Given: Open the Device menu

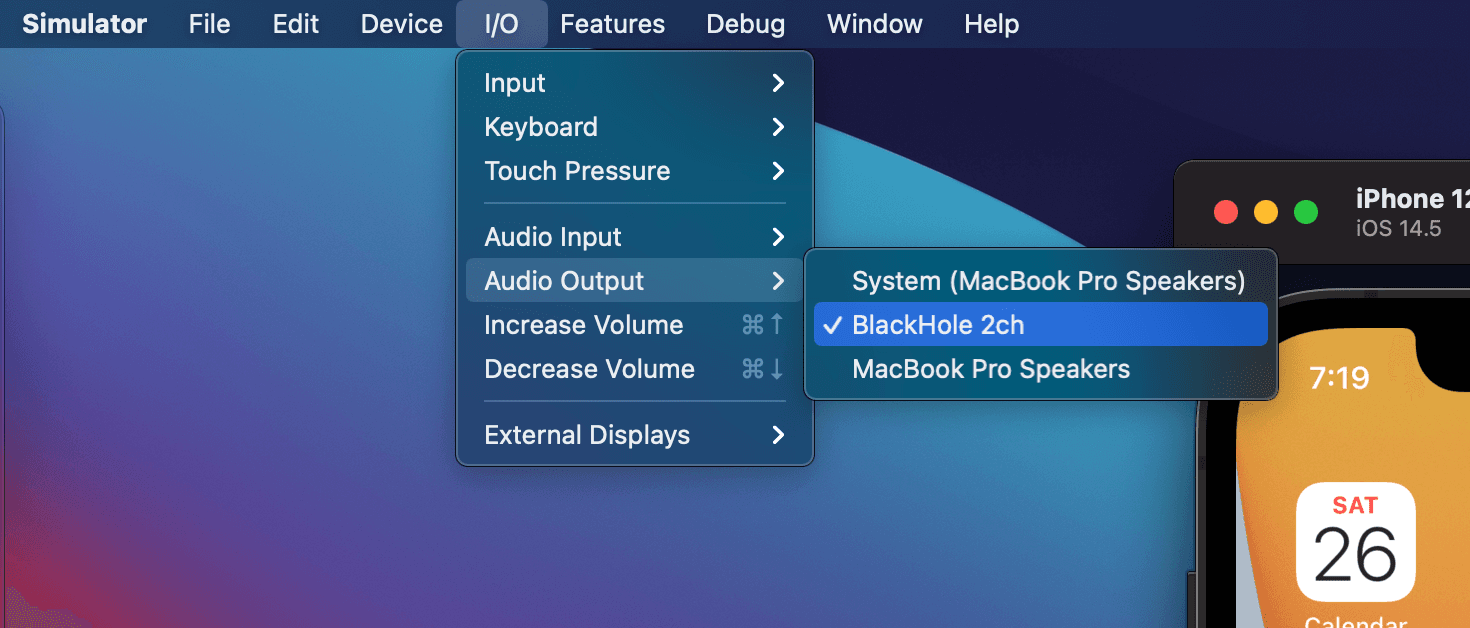Looking at the screenshot, I should tap(401, 24).
